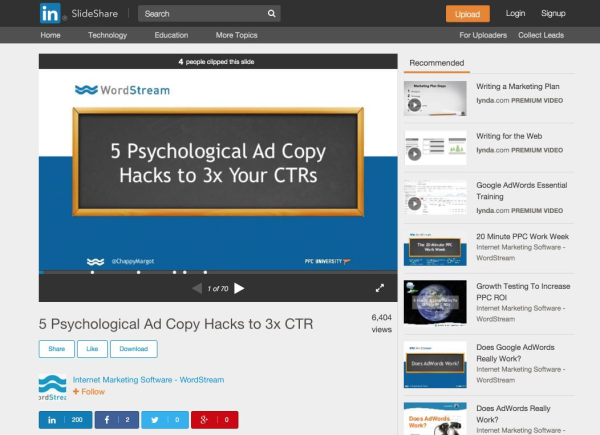Image resolution: width=600 pixels, height=435 pixels.
Task: Open Growth Testing To Increase PPC ROI link
Action: tap(523, 292)
